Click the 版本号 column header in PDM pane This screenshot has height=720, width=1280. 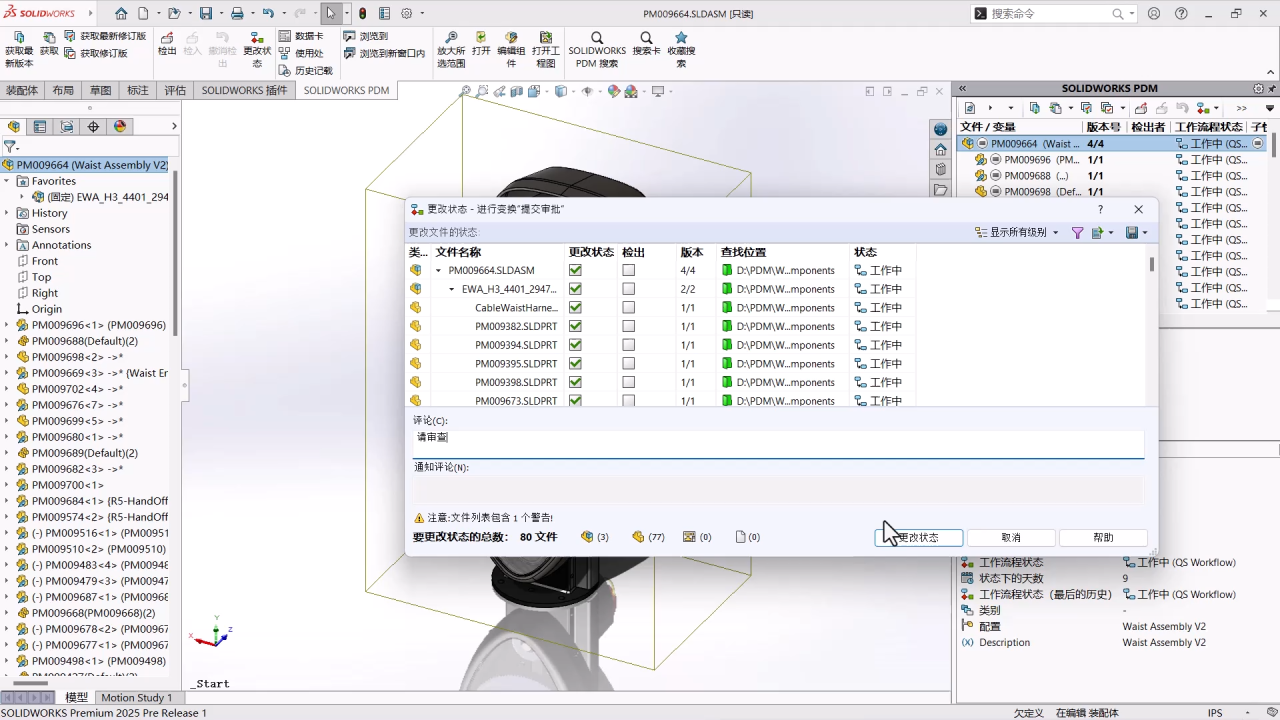[x=1105, y=127]
